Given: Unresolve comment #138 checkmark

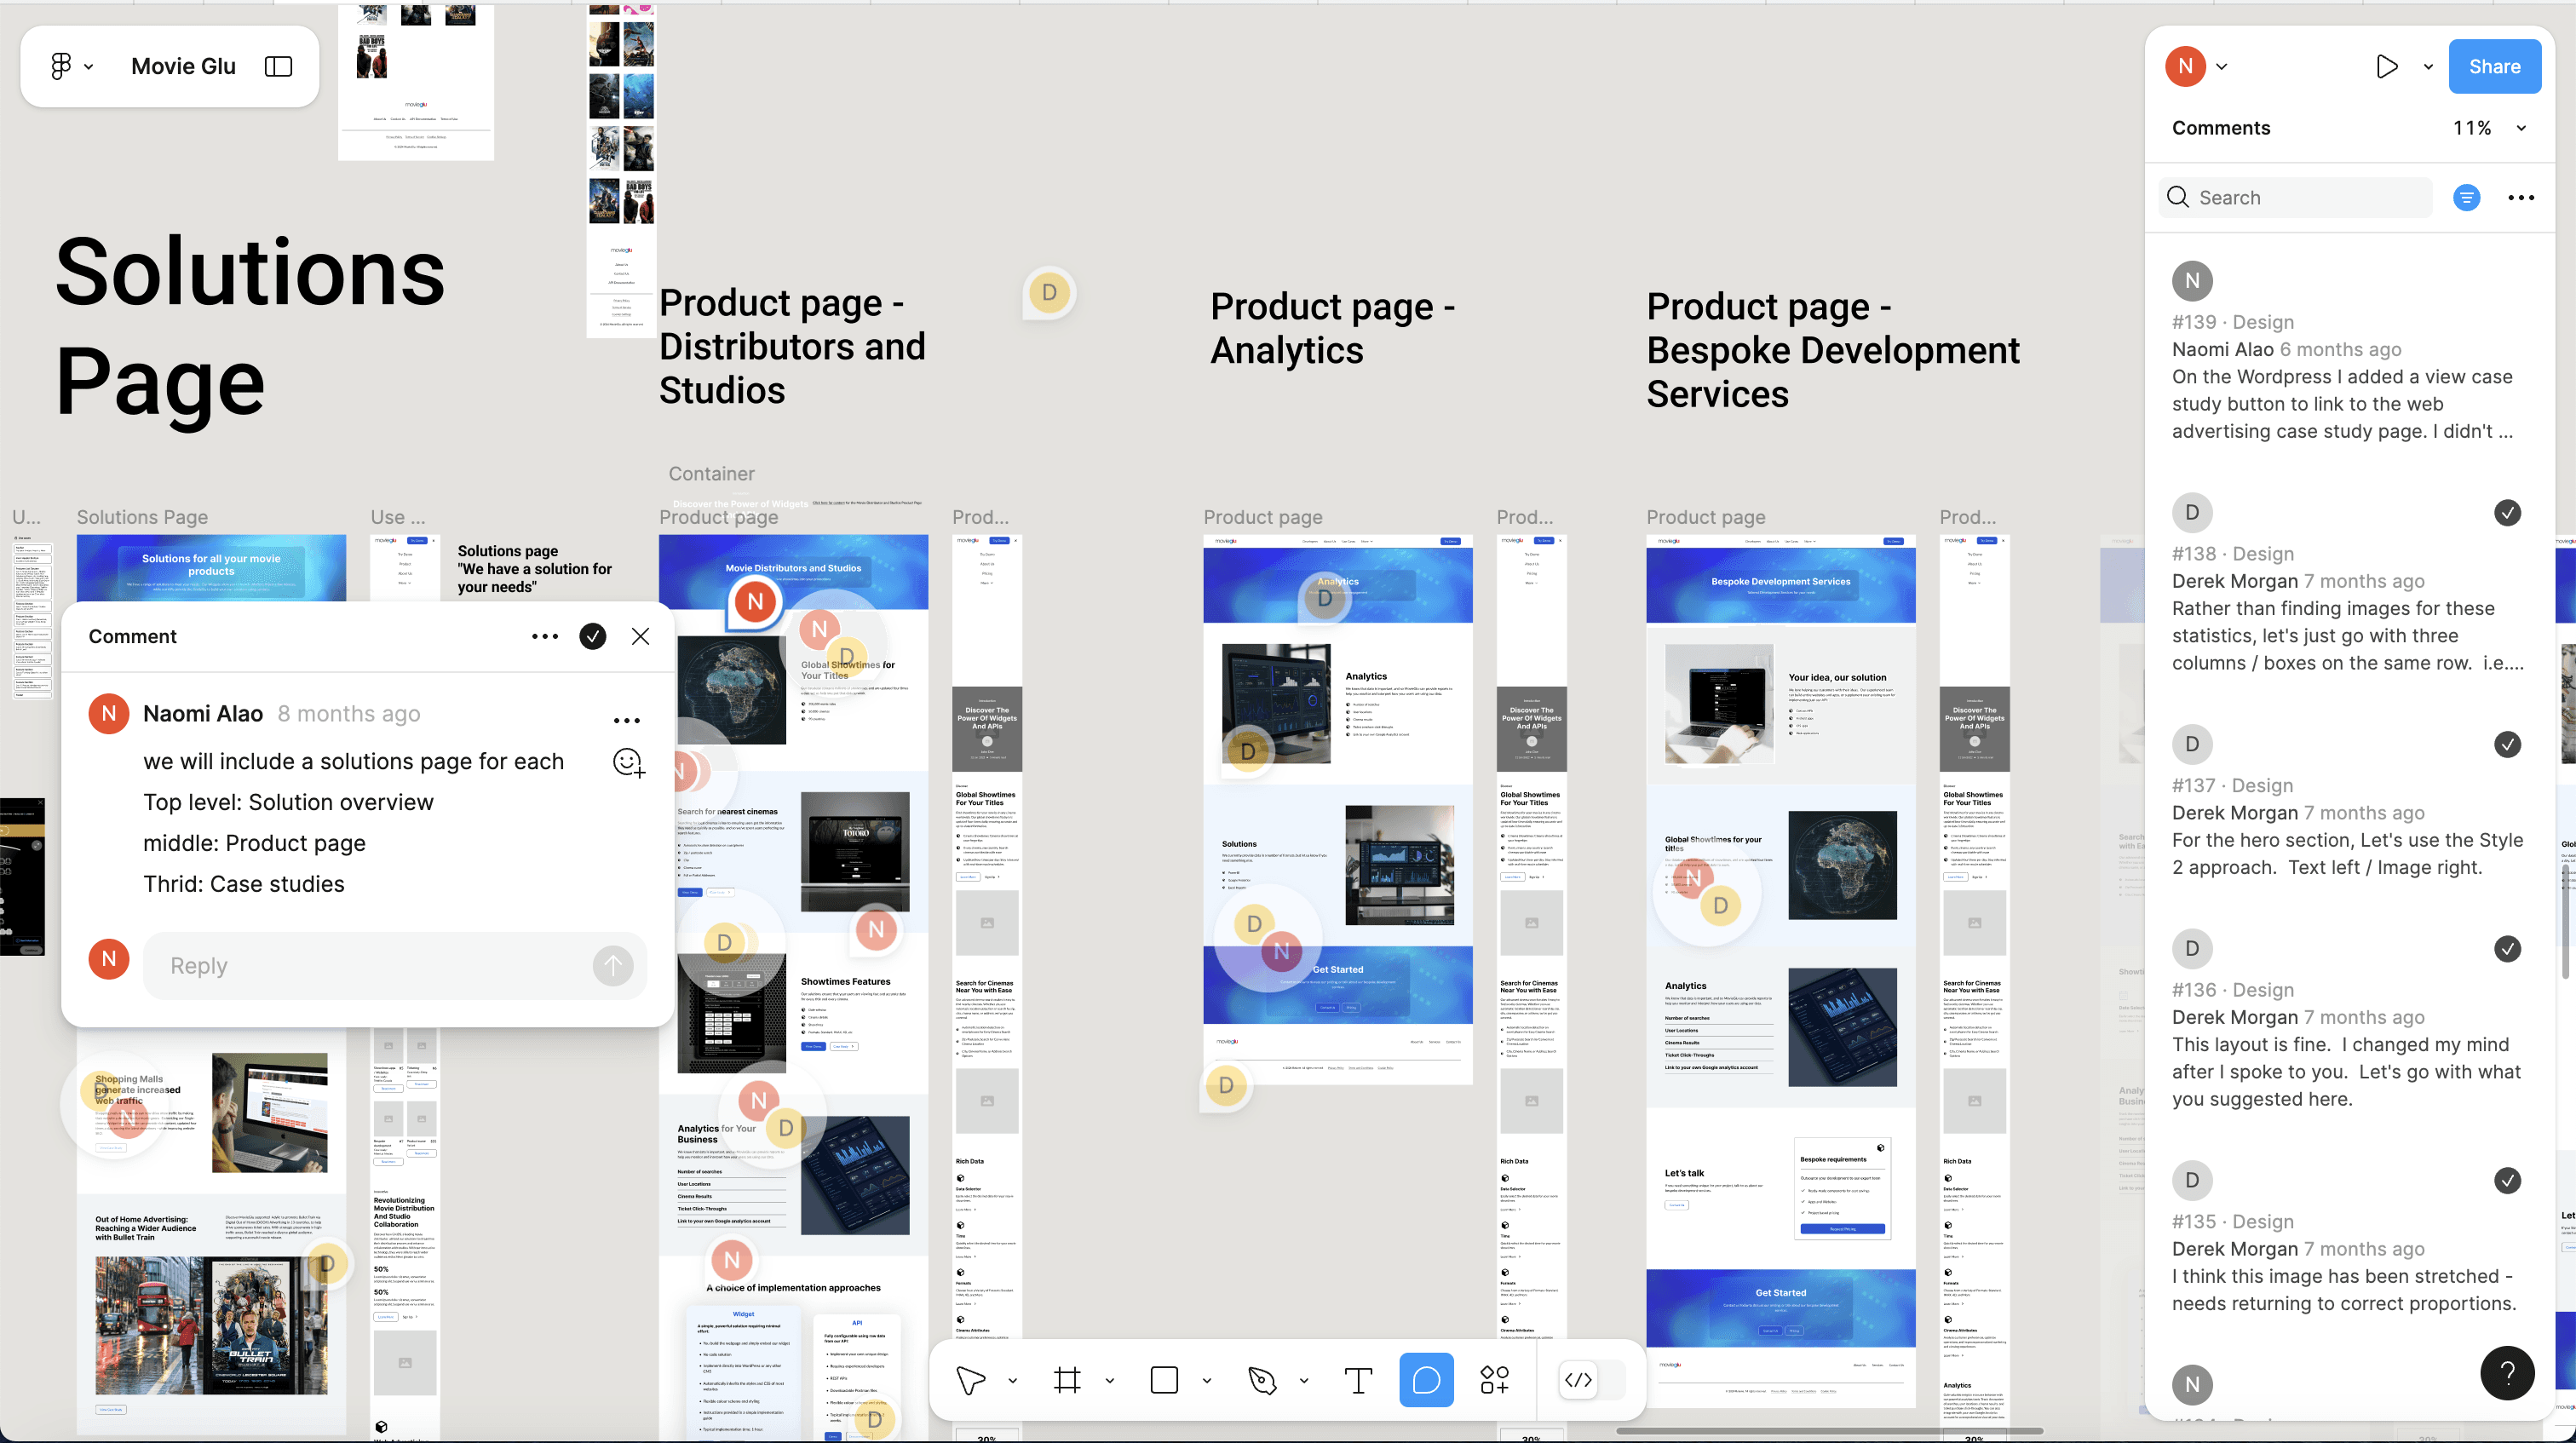Looking at the screenshot, I should (x=2507, y=513).
